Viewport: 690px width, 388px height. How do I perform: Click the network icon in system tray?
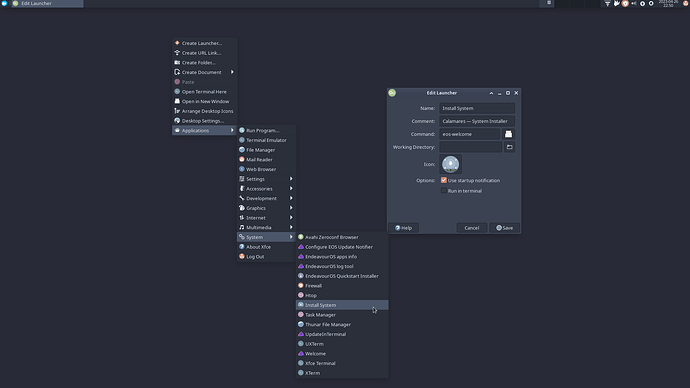(x=607, y=4)
